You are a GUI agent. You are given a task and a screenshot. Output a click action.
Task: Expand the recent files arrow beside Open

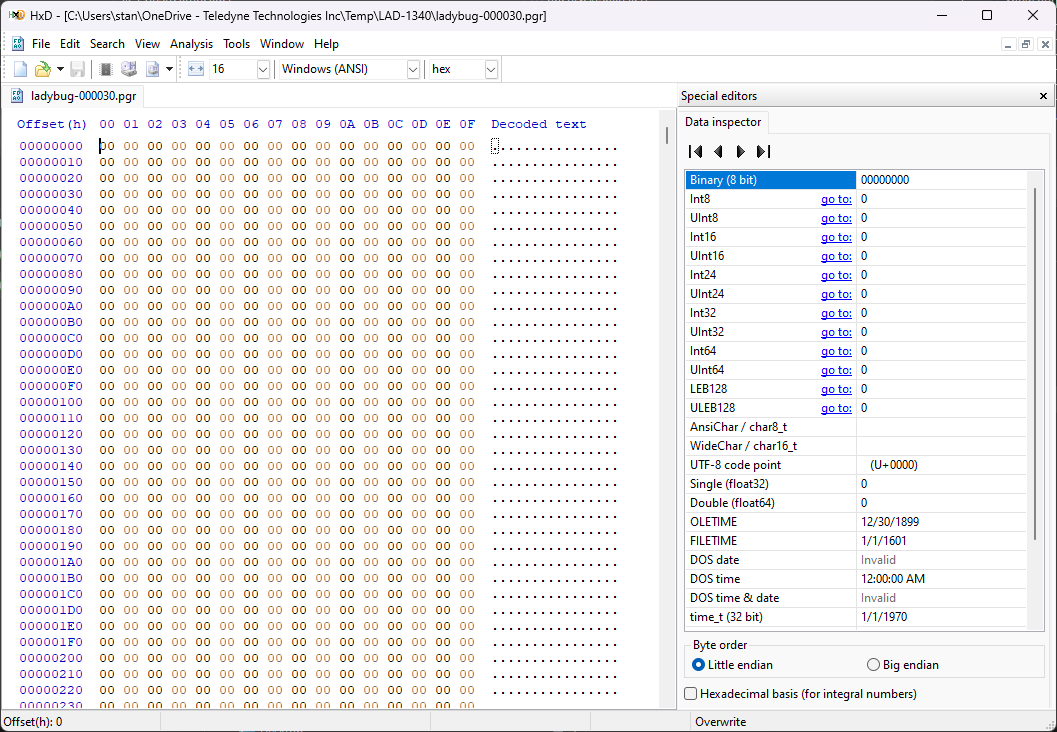click(x=60, y=69)
